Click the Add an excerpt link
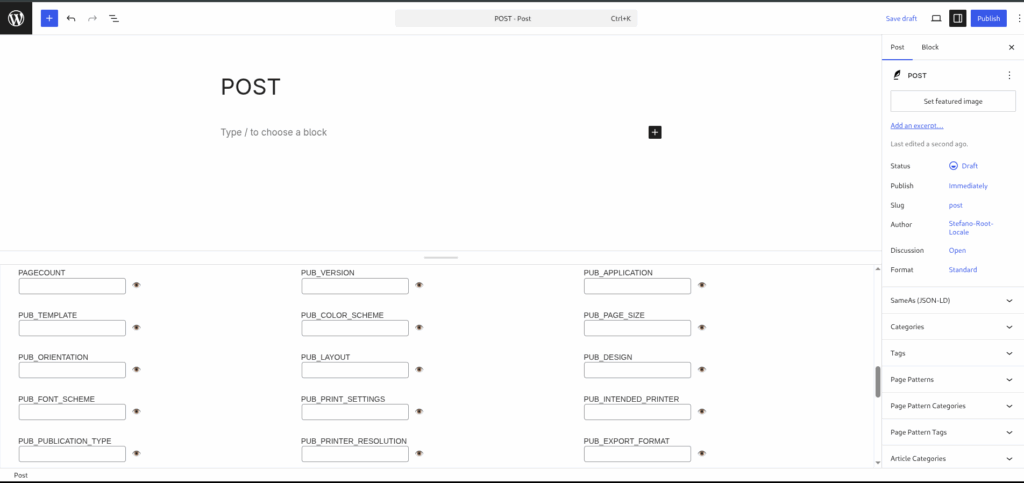The image size is (1024, 483). tap(916, 125)
